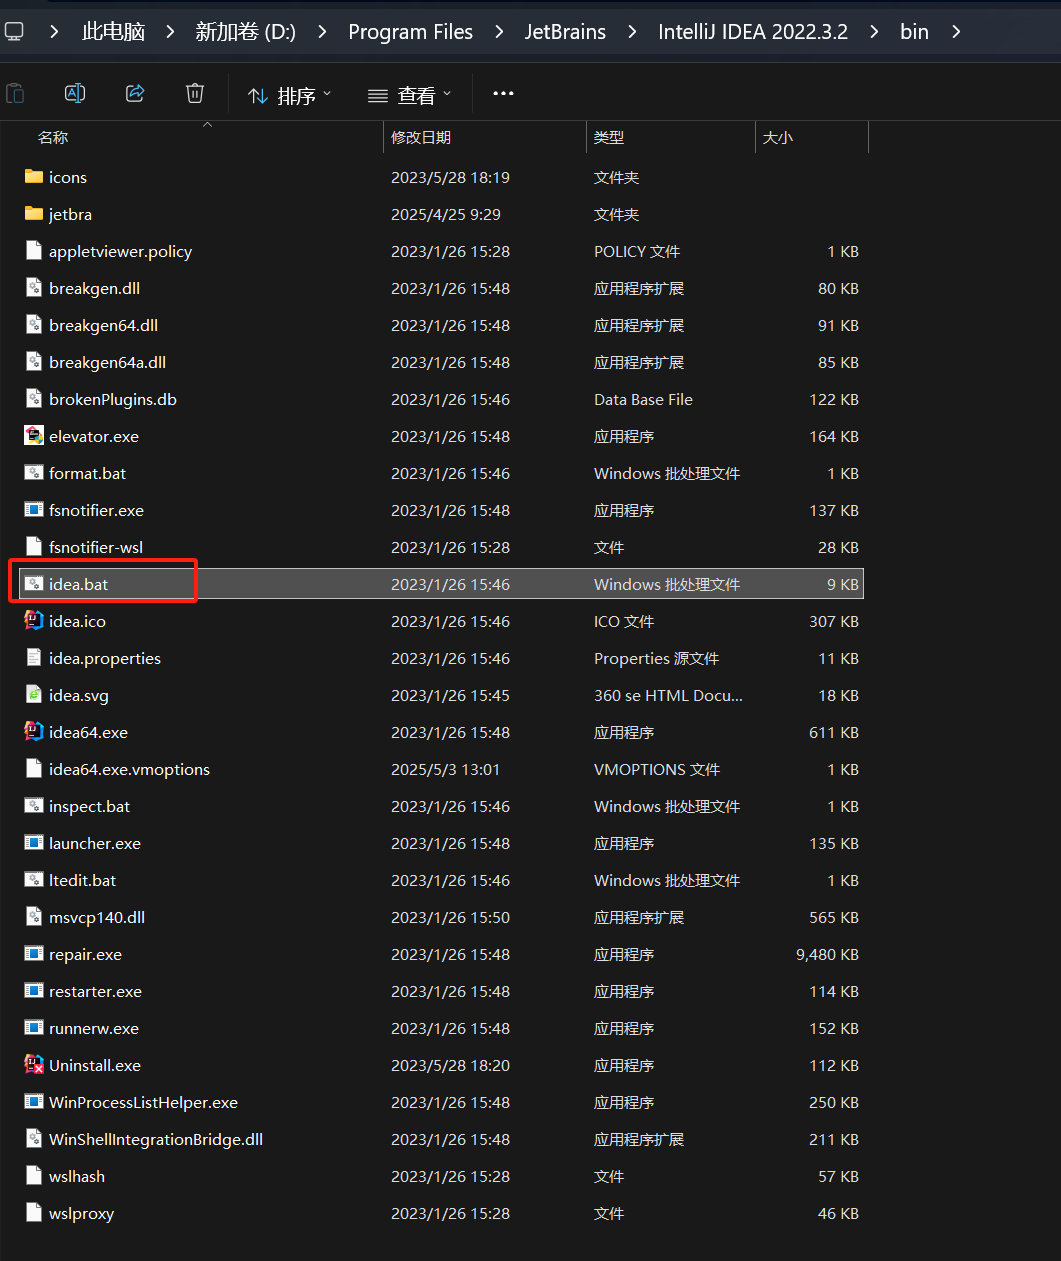The image size is (1061, 1261).
Task: Click 9,480 KB size of repair.exe
Action: click(x=827, y=954)
